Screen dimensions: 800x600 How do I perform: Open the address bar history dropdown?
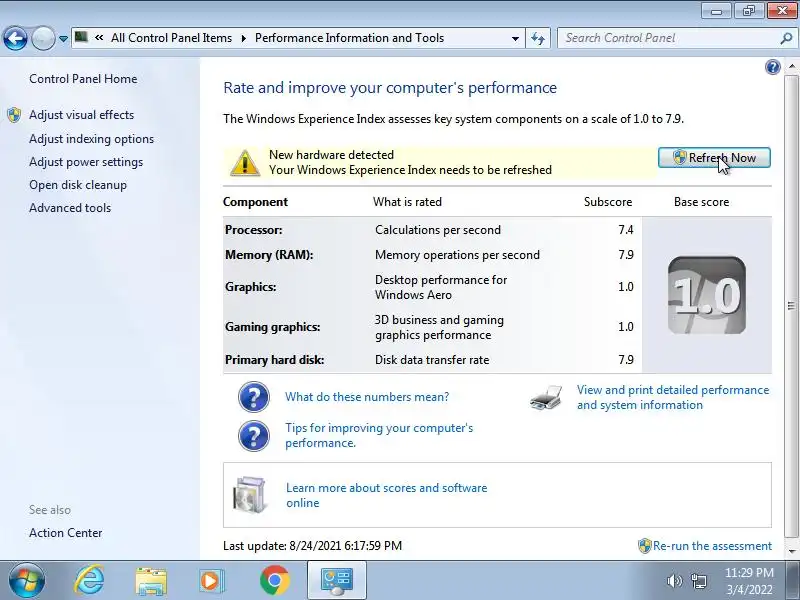click(515, 38)
